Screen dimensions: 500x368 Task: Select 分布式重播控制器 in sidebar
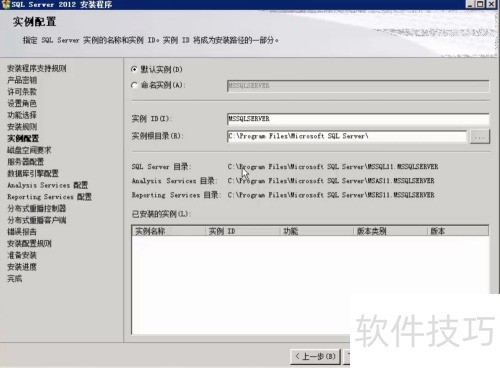[x=37, y=208]
